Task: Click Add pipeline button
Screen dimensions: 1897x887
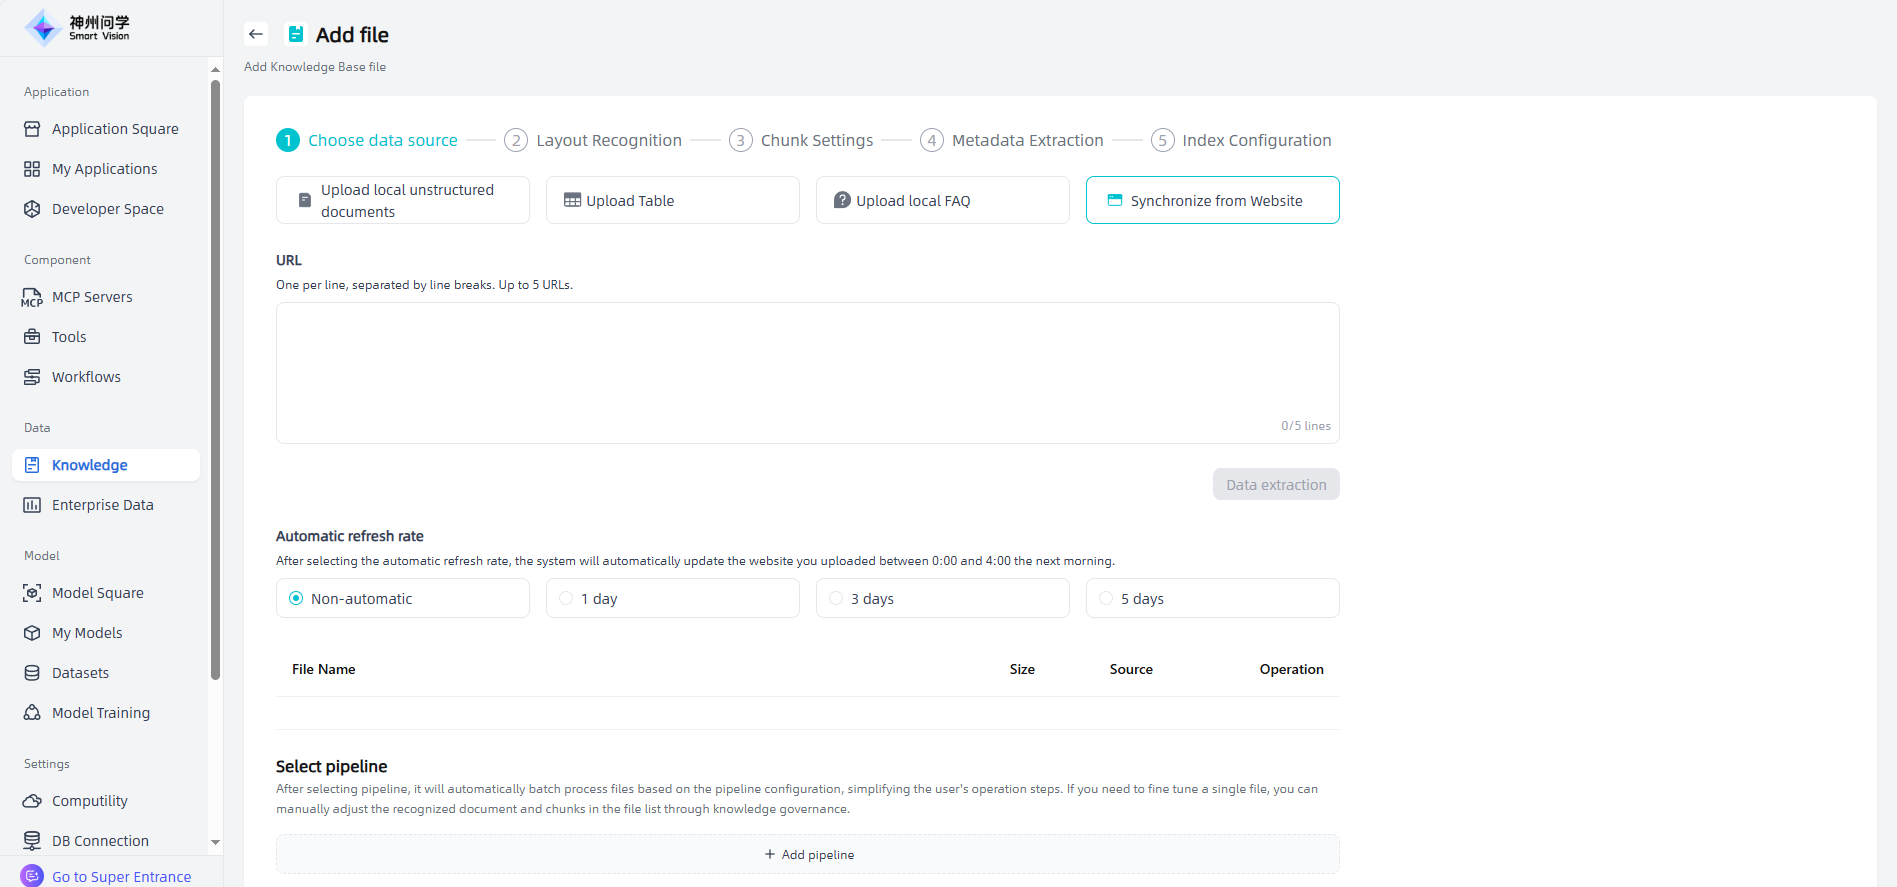Action: pyautogui.click(x=808, y=854)
